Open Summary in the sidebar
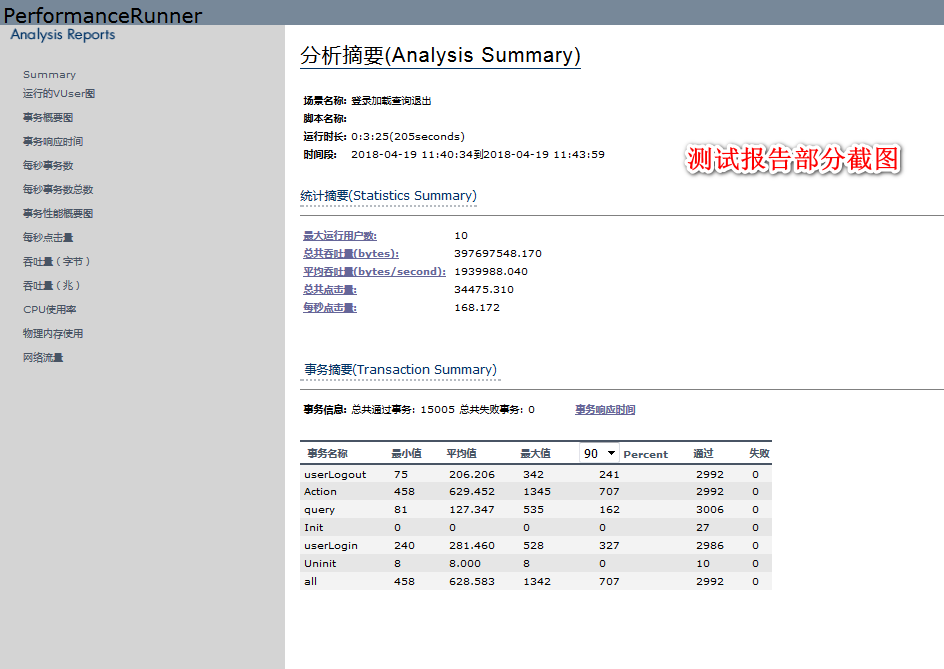The image size is (944, 669). [x=49, y=75]
